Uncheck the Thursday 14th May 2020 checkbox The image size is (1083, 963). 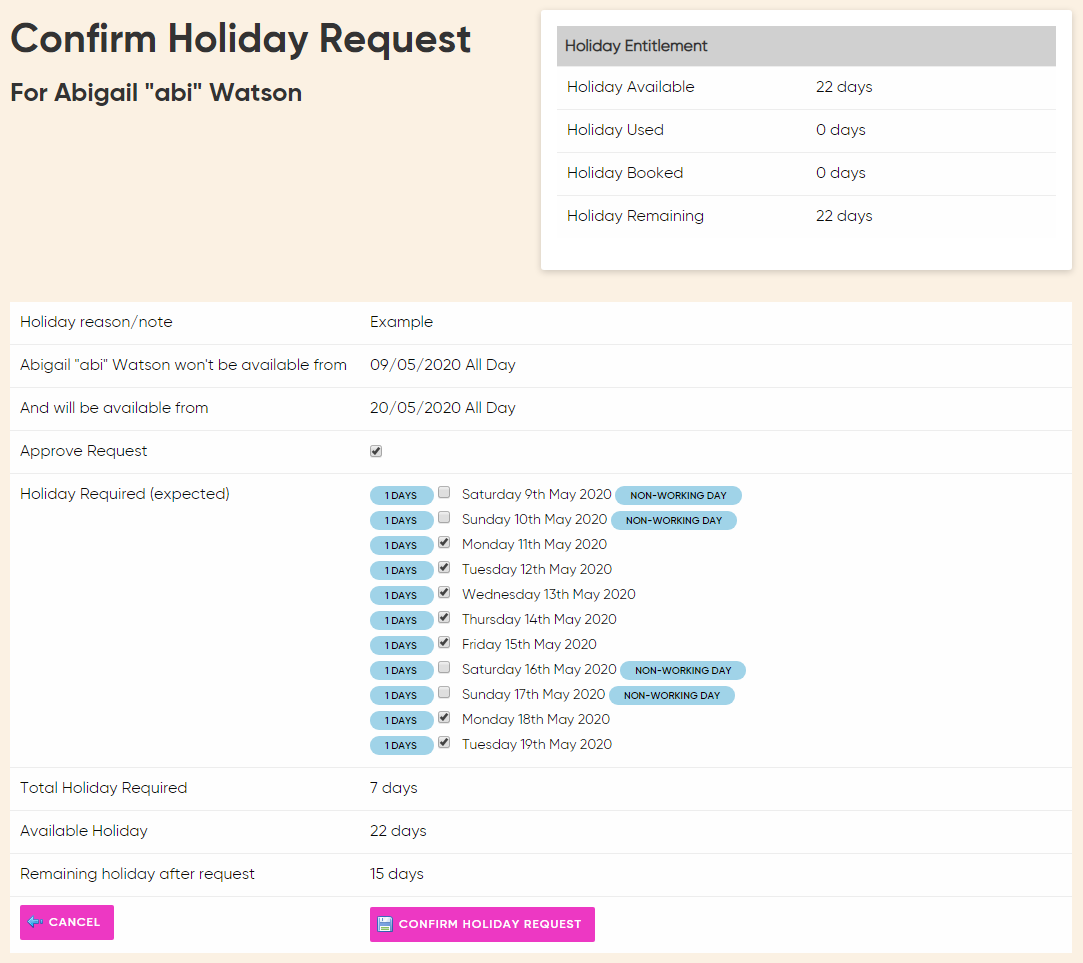(444, 617)
